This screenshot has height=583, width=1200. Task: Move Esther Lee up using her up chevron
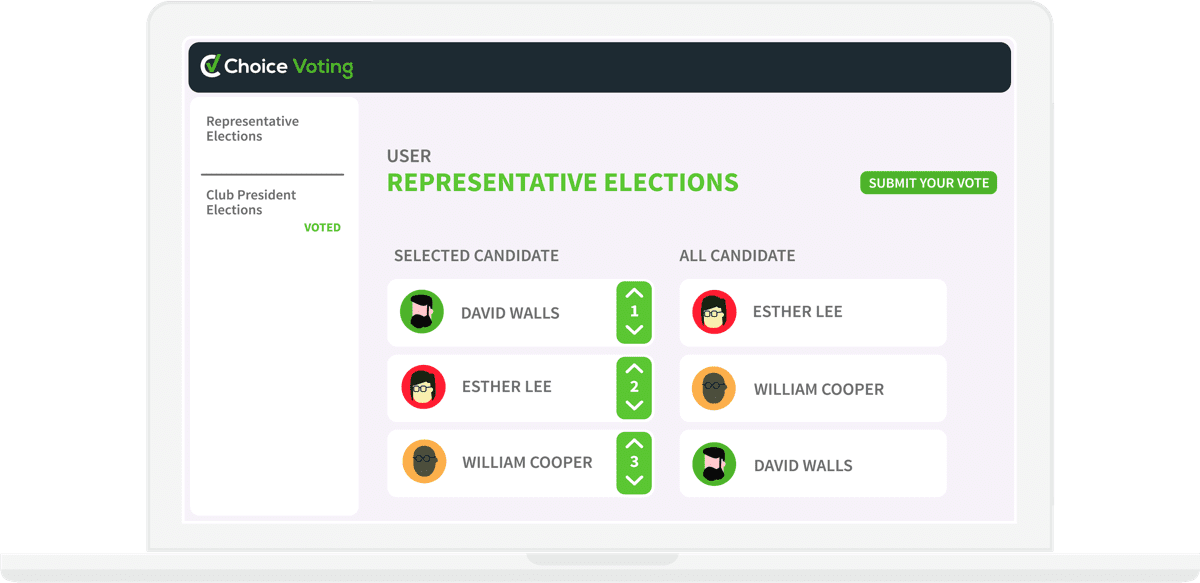pyautogui.click(x=633, y=369)
